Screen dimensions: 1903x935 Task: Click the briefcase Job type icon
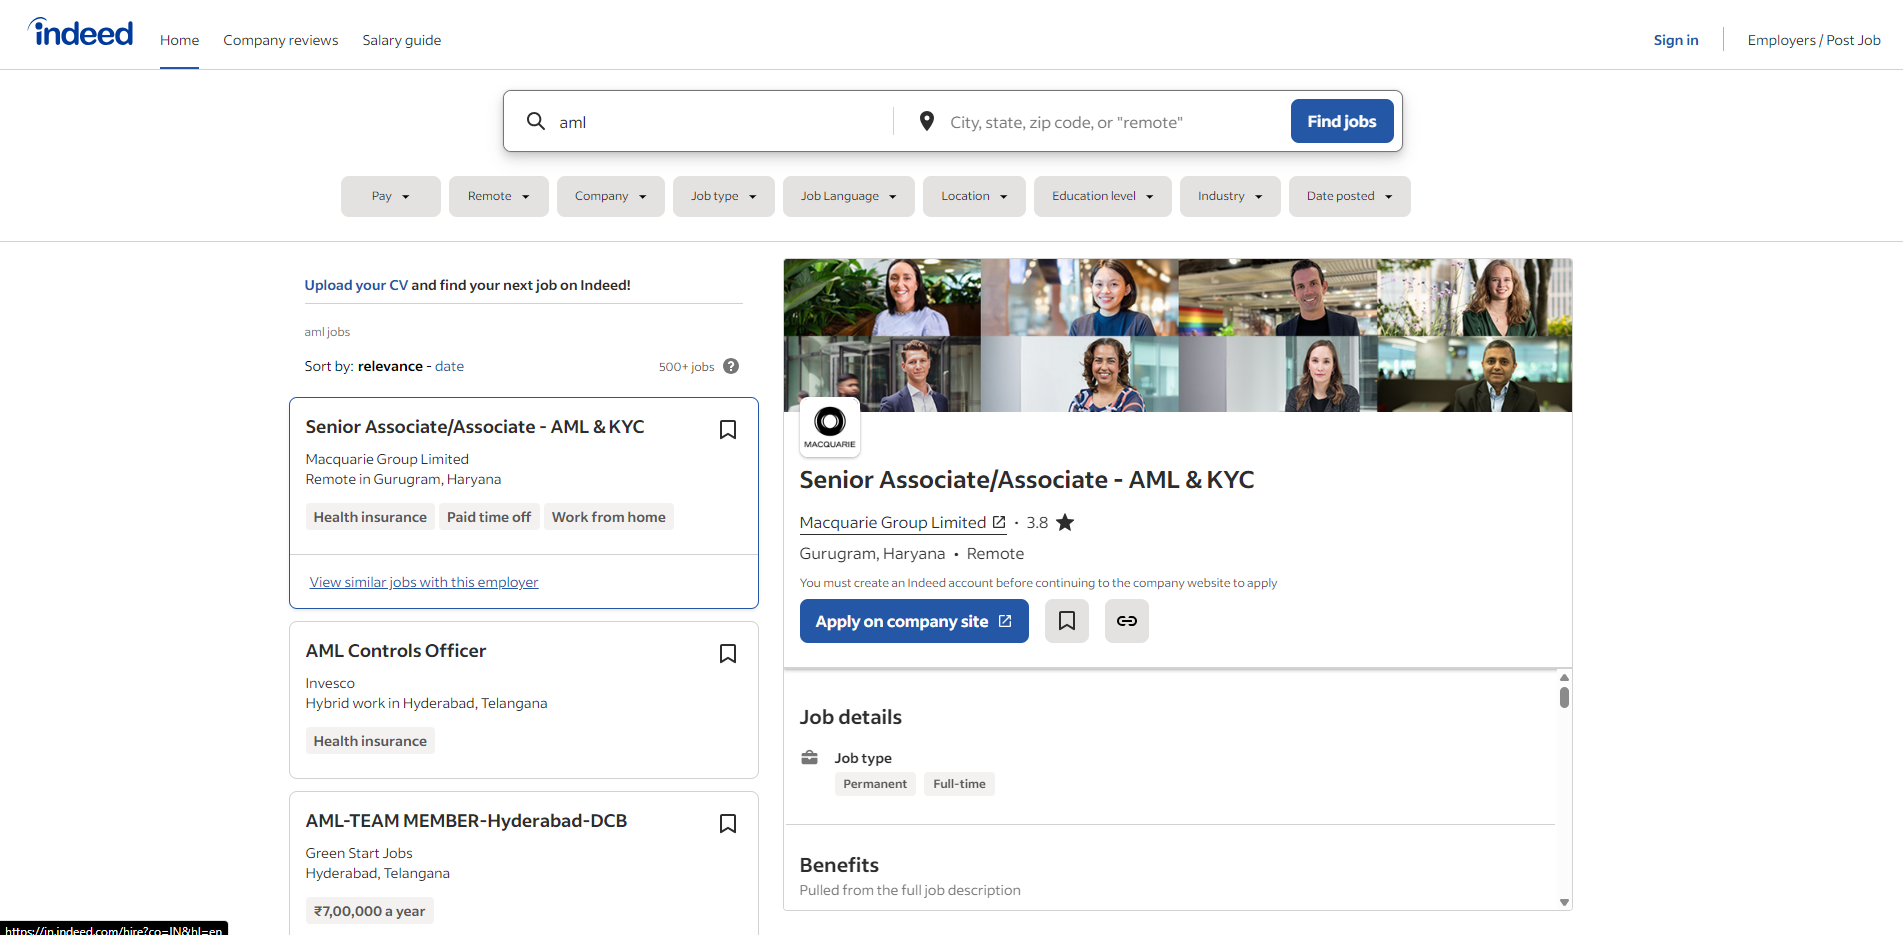coord(810,758)
